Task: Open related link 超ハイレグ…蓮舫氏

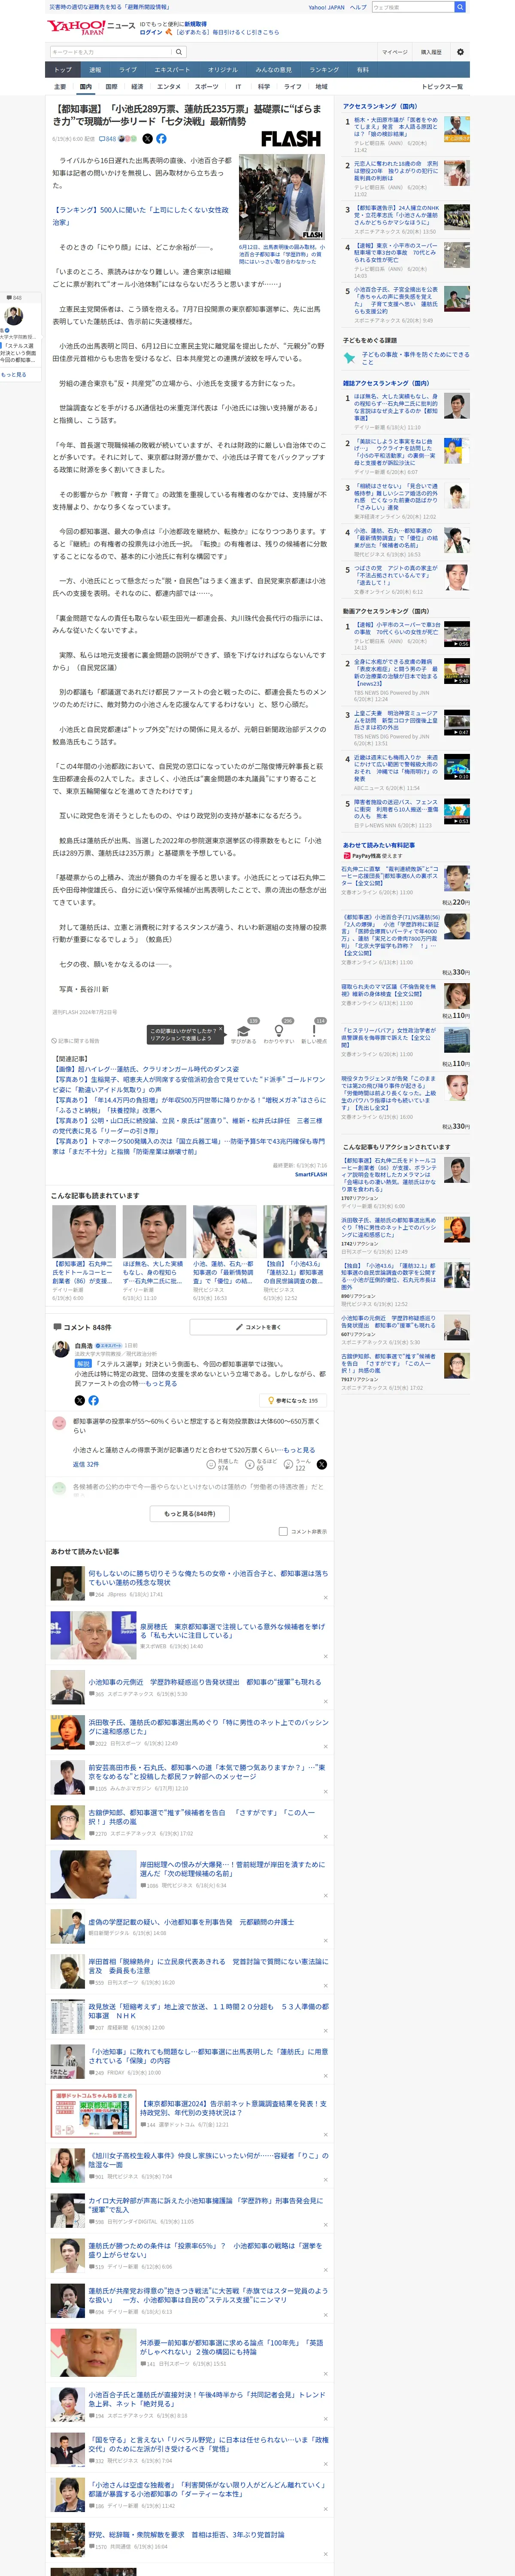Action: click(146, 1069)
